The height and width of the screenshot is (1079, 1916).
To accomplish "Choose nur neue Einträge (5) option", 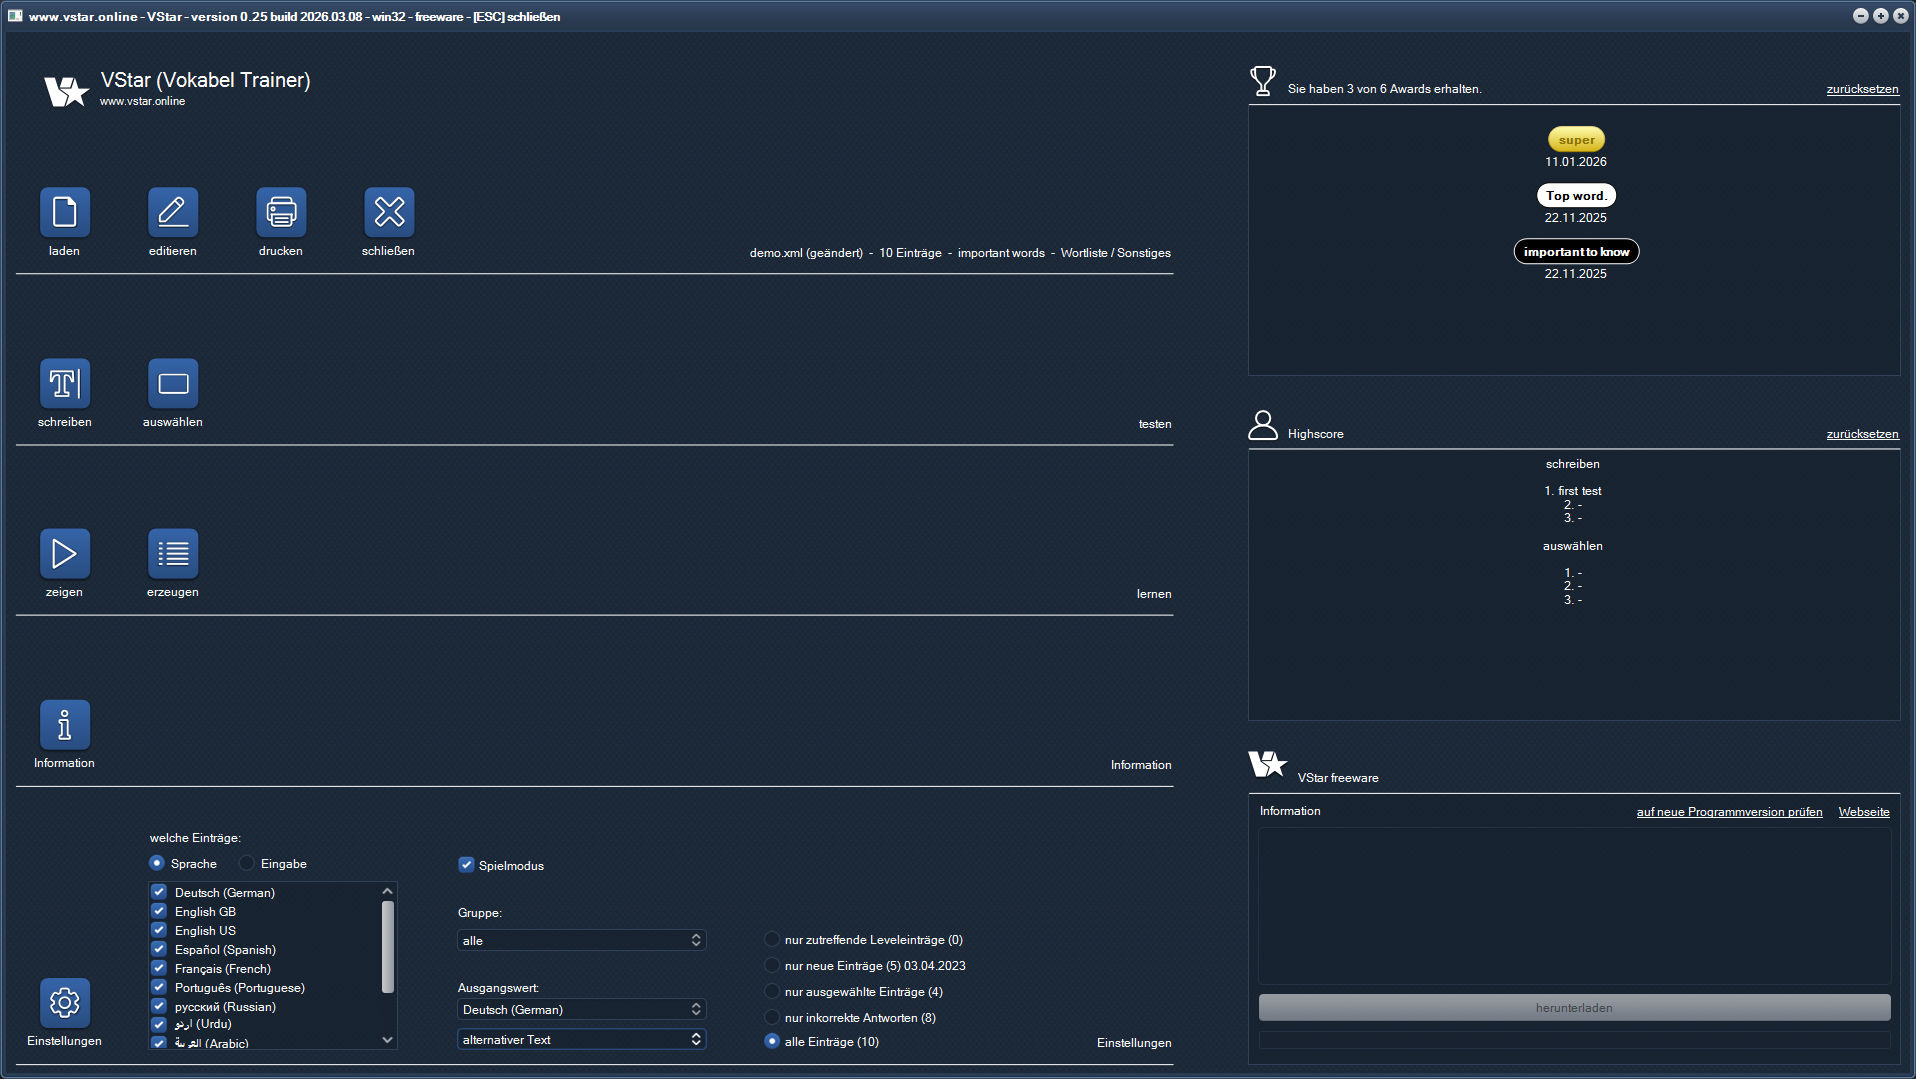I will 772,965.
